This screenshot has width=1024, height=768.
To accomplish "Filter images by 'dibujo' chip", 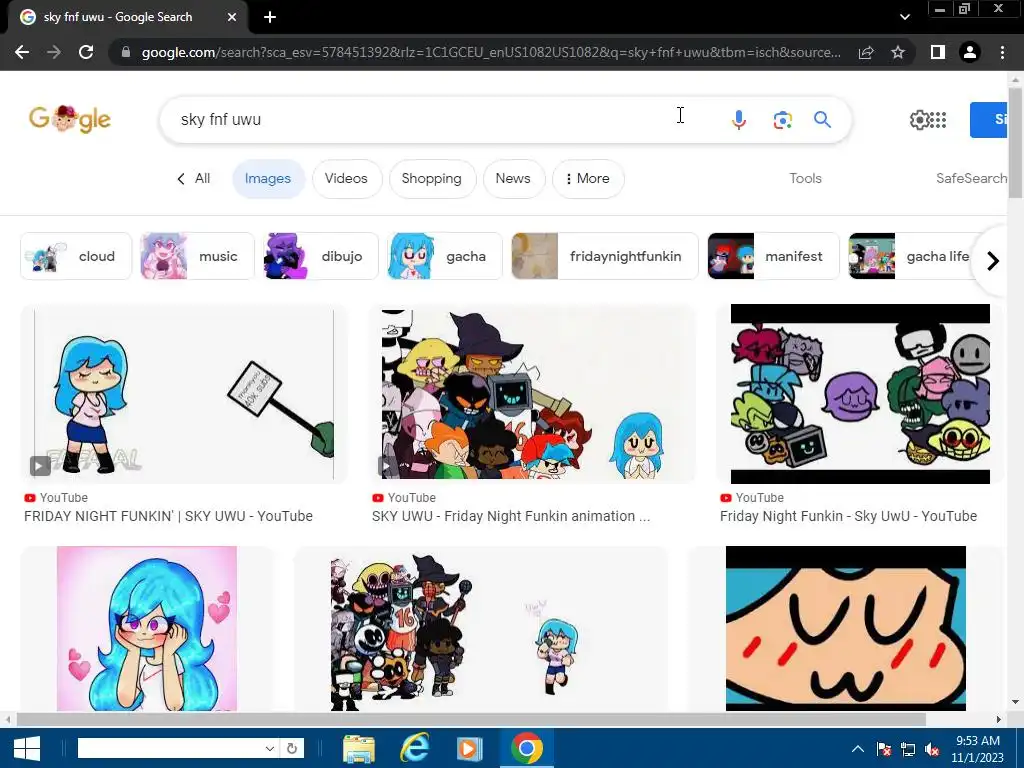I will click(x=321, y=256).
